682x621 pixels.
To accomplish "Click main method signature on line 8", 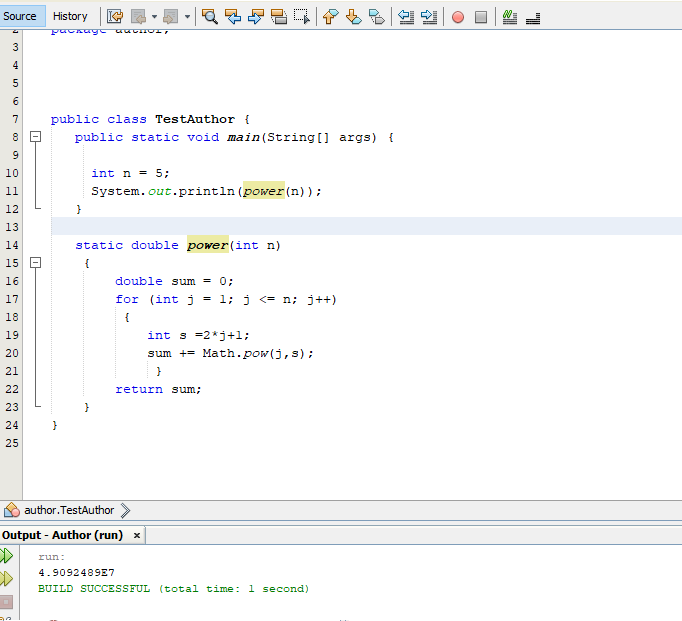I will click(x=234, y=137).
